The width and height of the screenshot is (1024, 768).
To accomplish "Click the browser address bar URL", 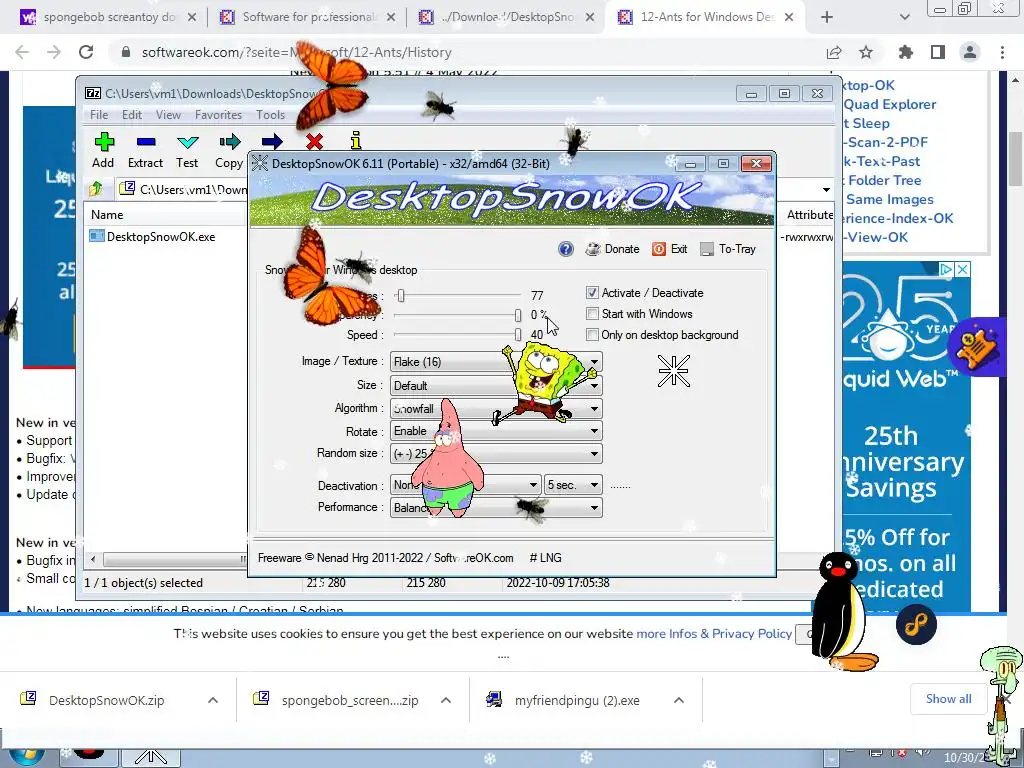I will point(296,52).
